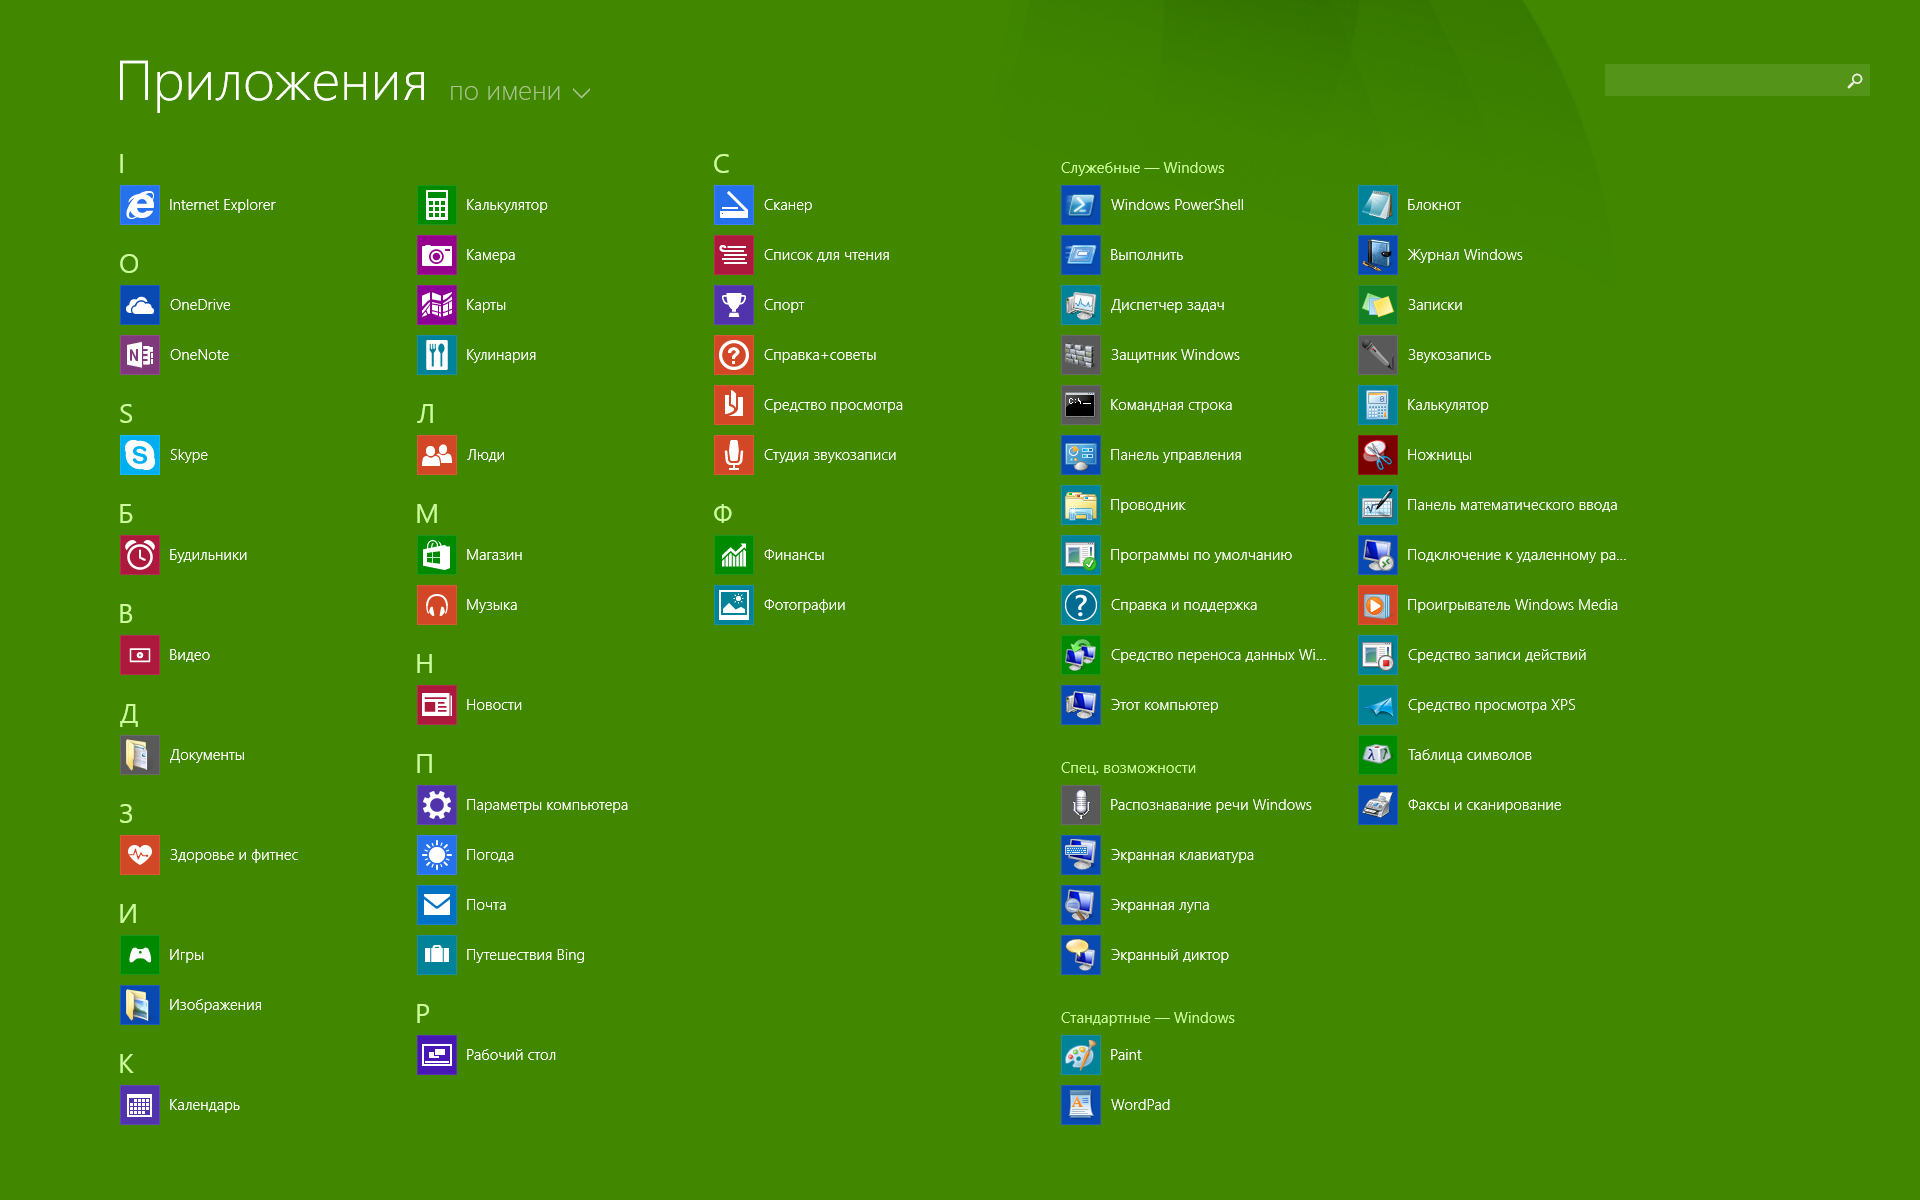Launch the Видео app icon

pos(140,655)
